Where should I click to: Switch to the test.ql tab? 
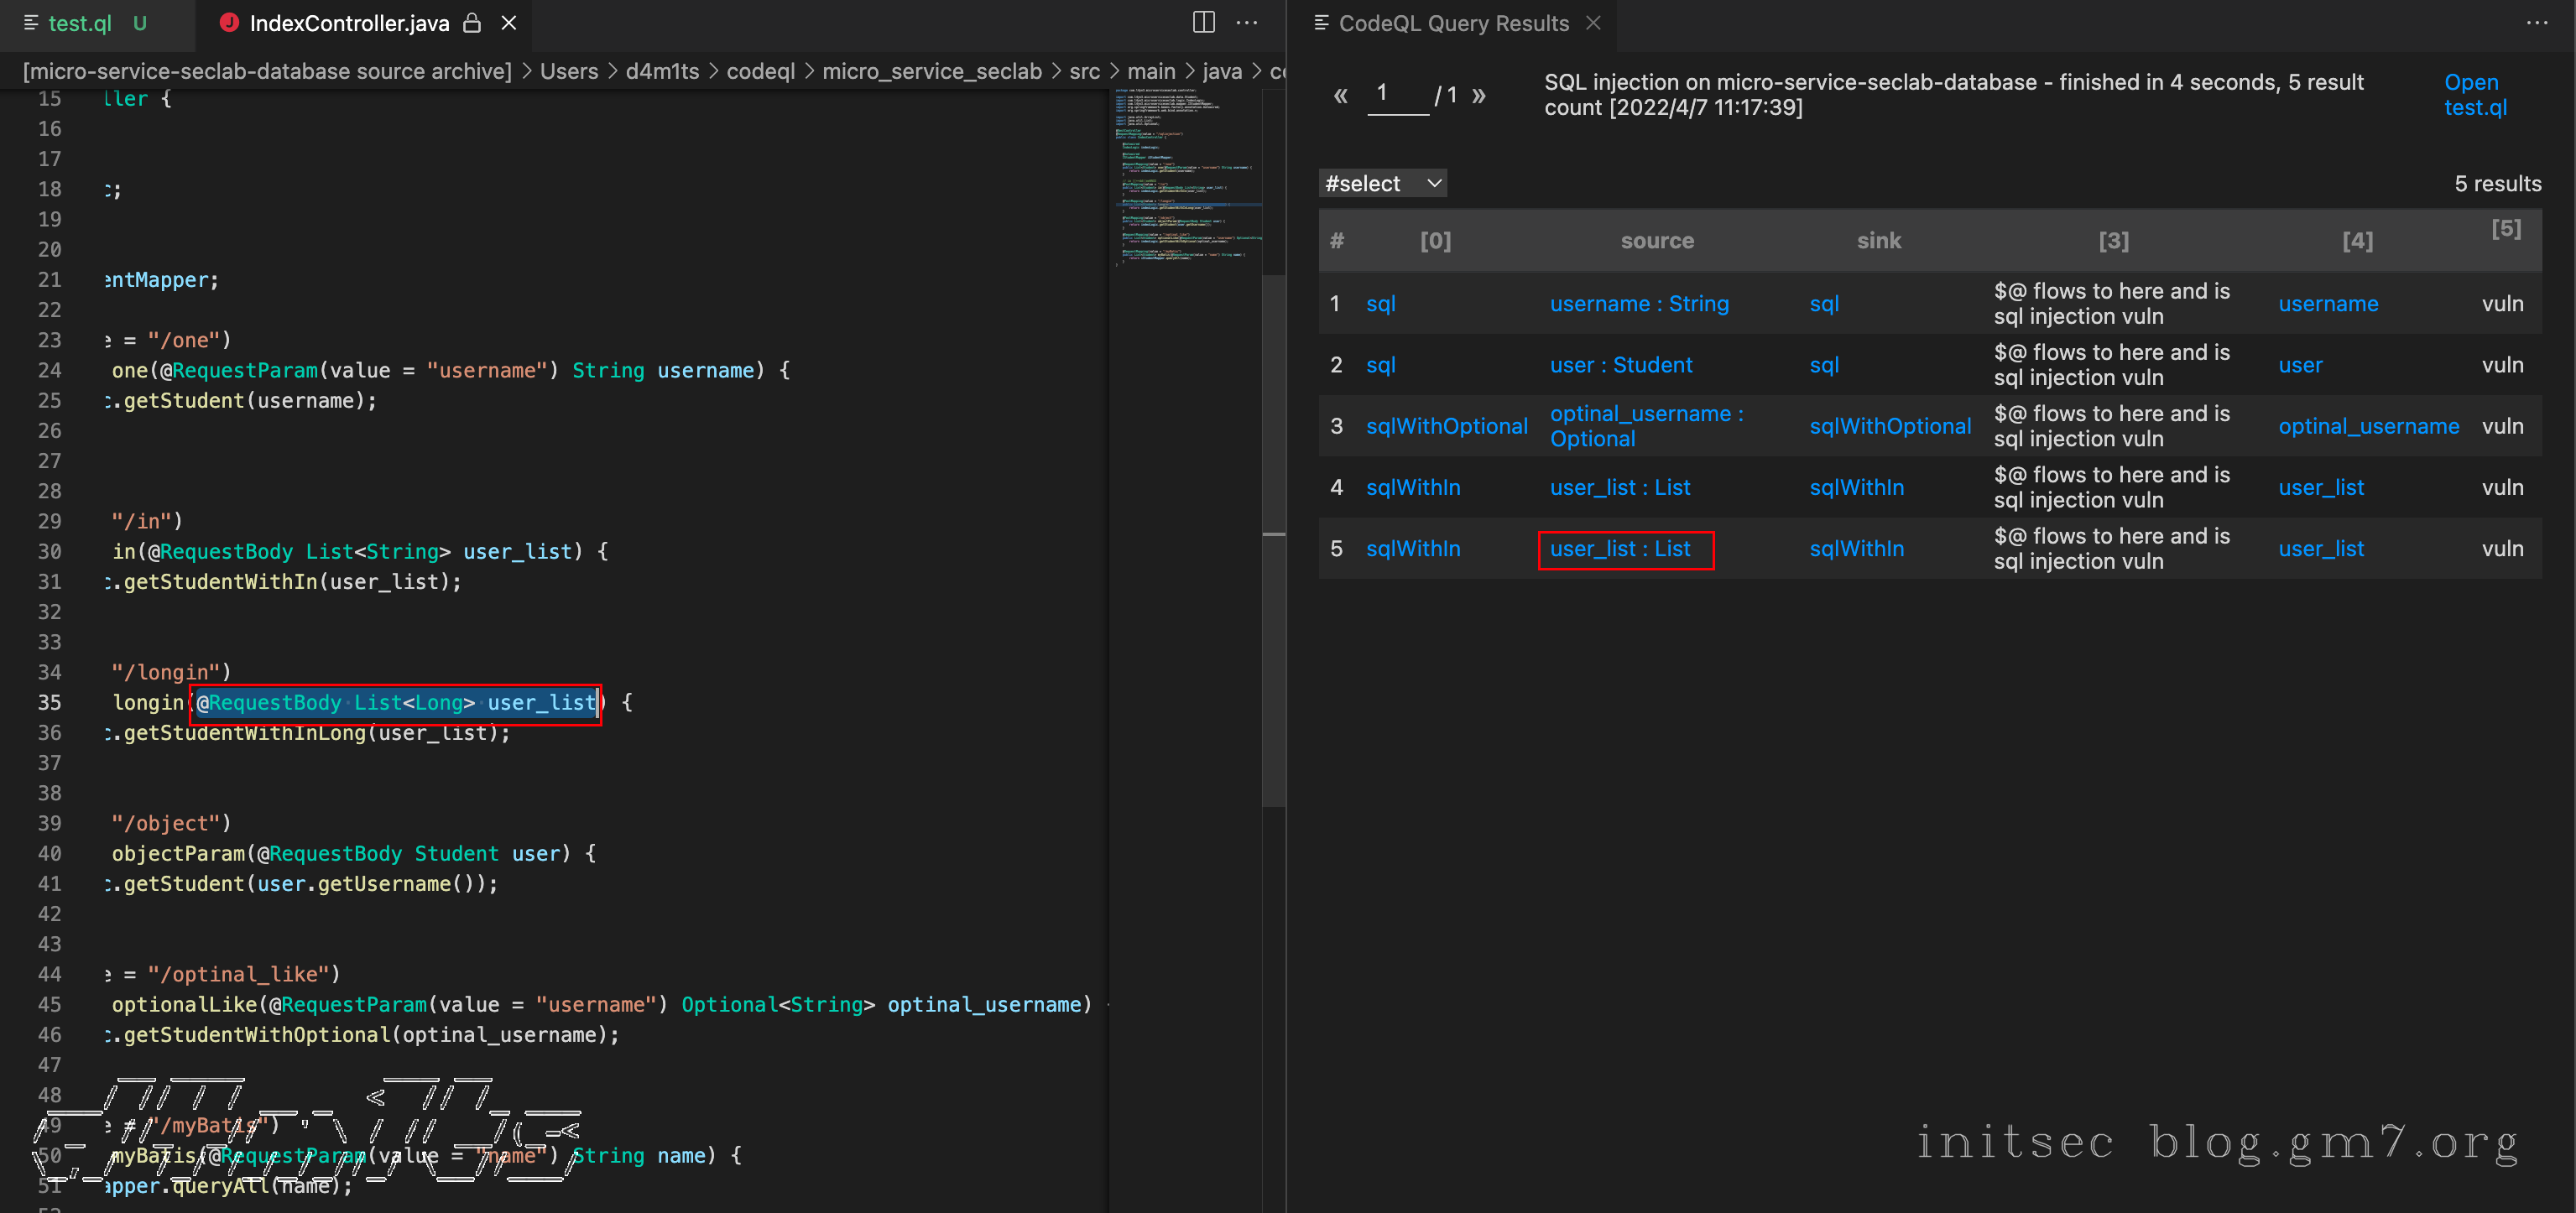(x=80, y=22)
